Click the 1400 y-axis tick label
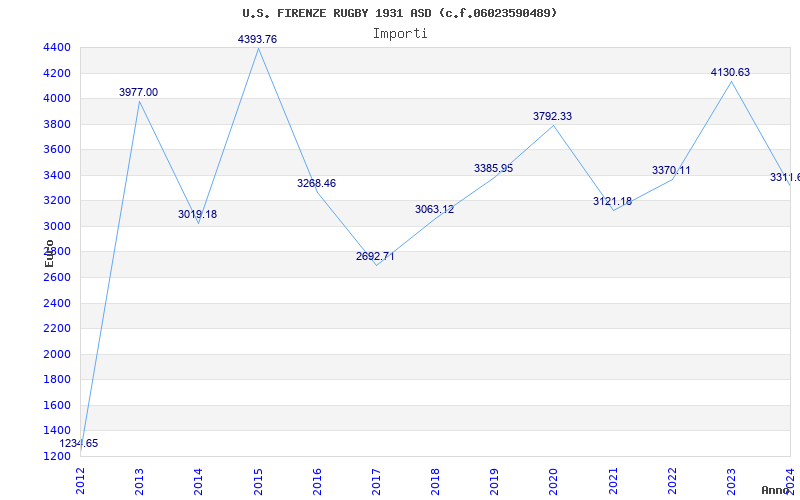This screenshot has width=800, height=500. tap(57, 431)
